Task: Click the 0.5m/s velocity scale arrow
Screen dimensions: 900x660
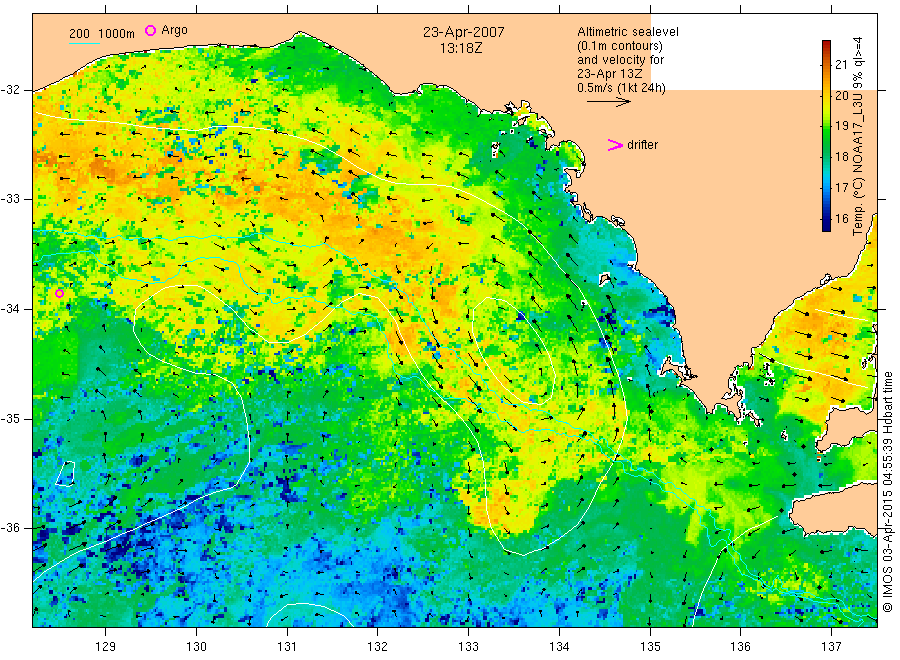Action: 608,102
